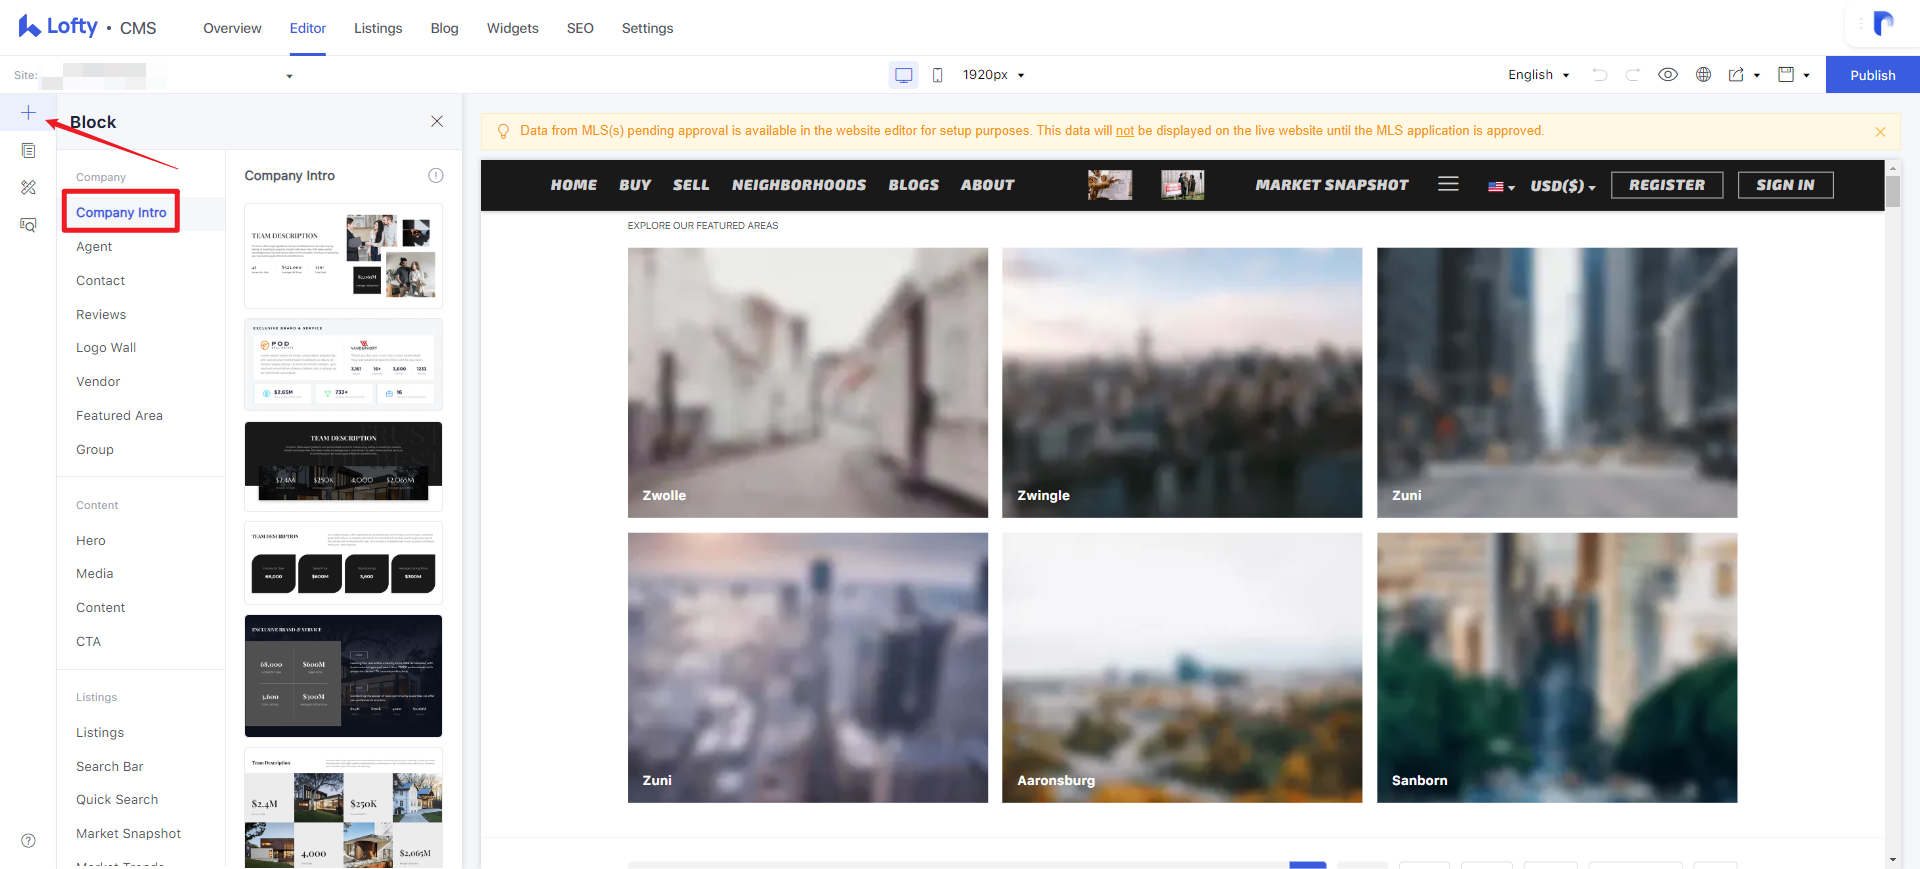The width and height of the screenshot is (1920, 869).
Task: Switch to mobile preview icon
Action: pos(937,75)
